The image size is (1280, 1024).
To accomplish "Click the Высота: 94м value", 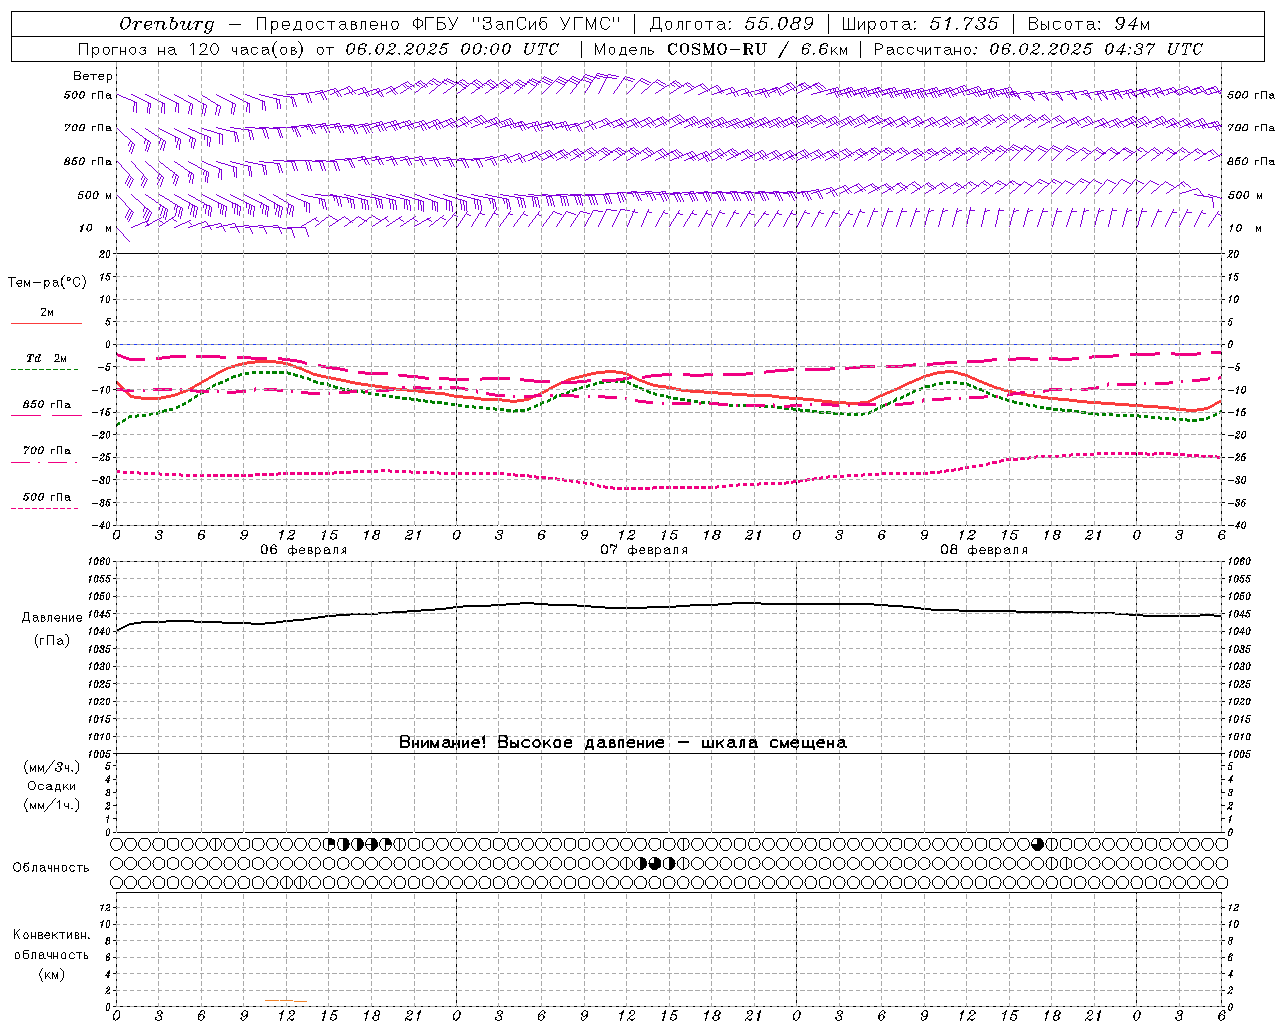I will pos(1089,24).
